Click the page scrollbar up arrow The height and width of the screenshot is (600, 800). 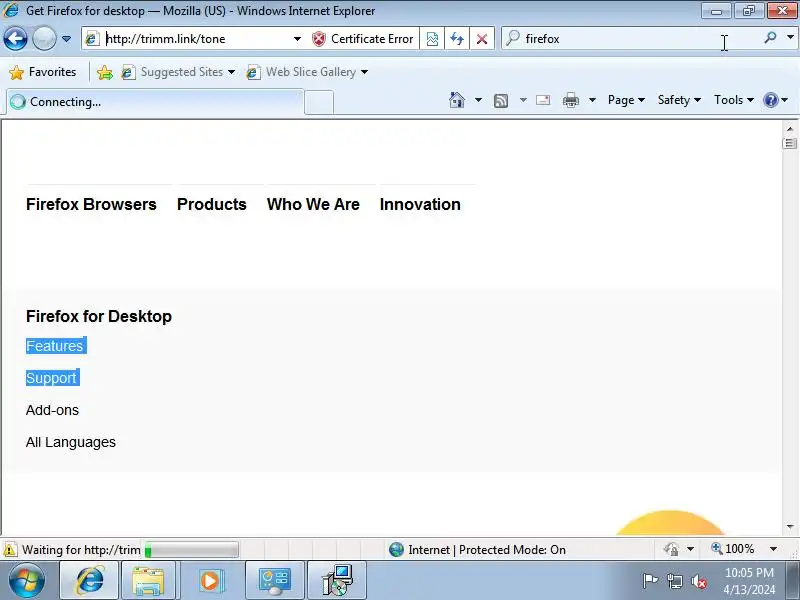(x=790, y=129)
